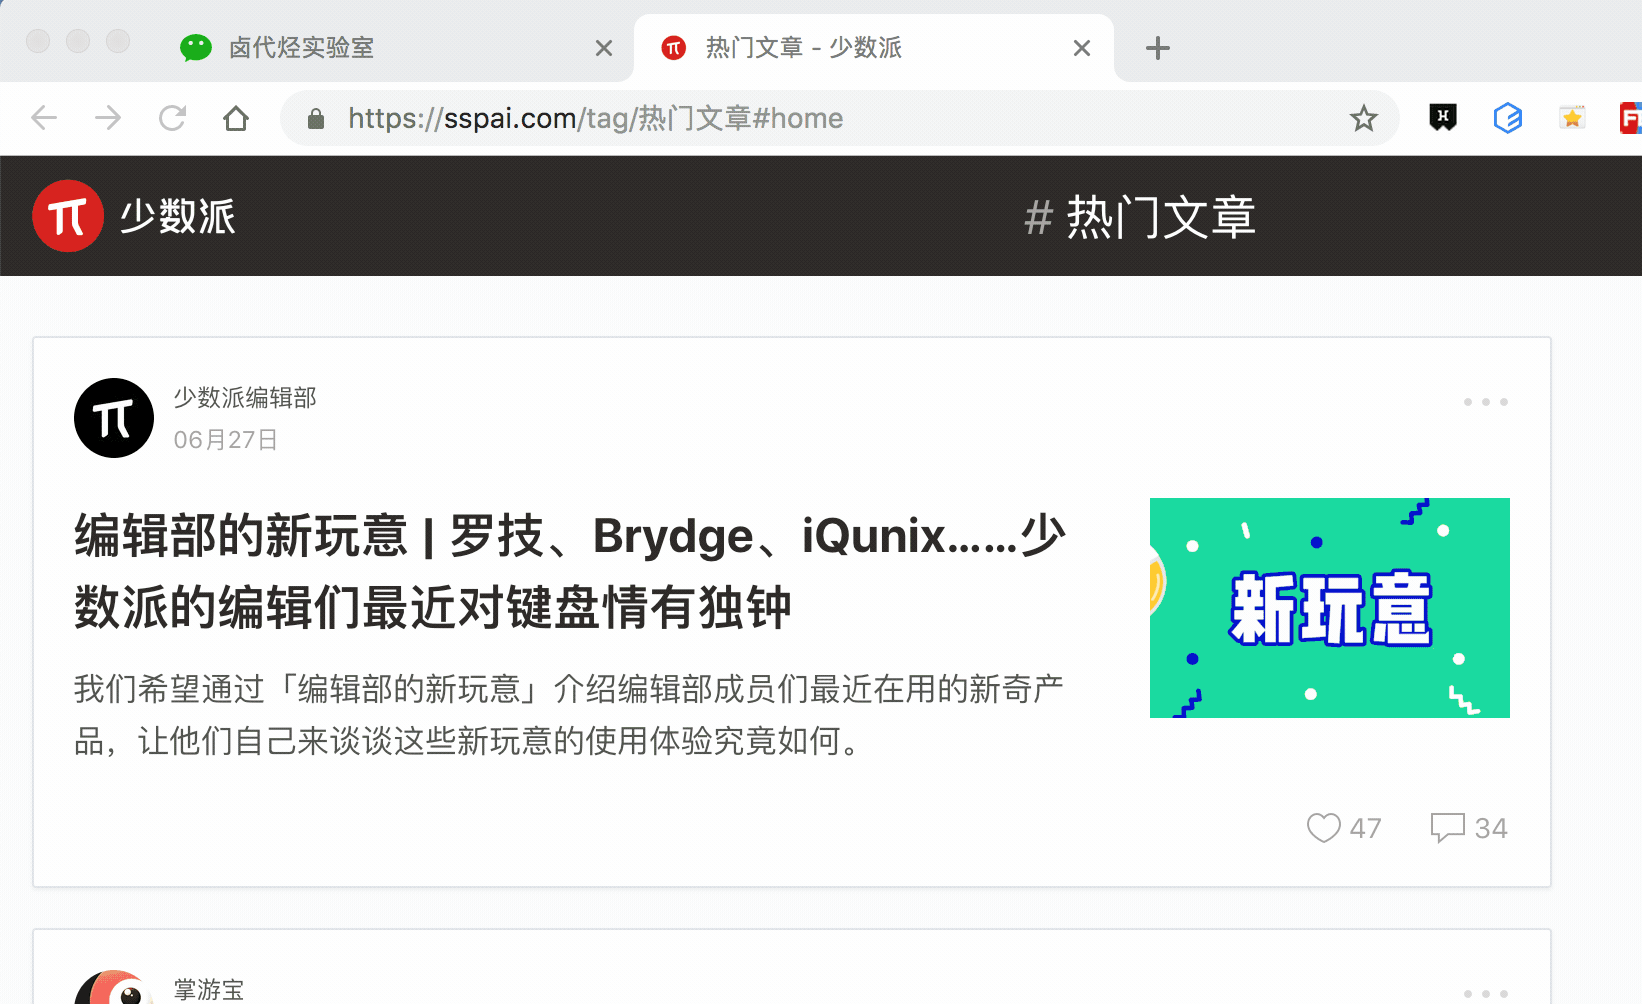Open comments with the speech bubble icon
This screenshot has width=1642, height=1004.
[1448, 828]
